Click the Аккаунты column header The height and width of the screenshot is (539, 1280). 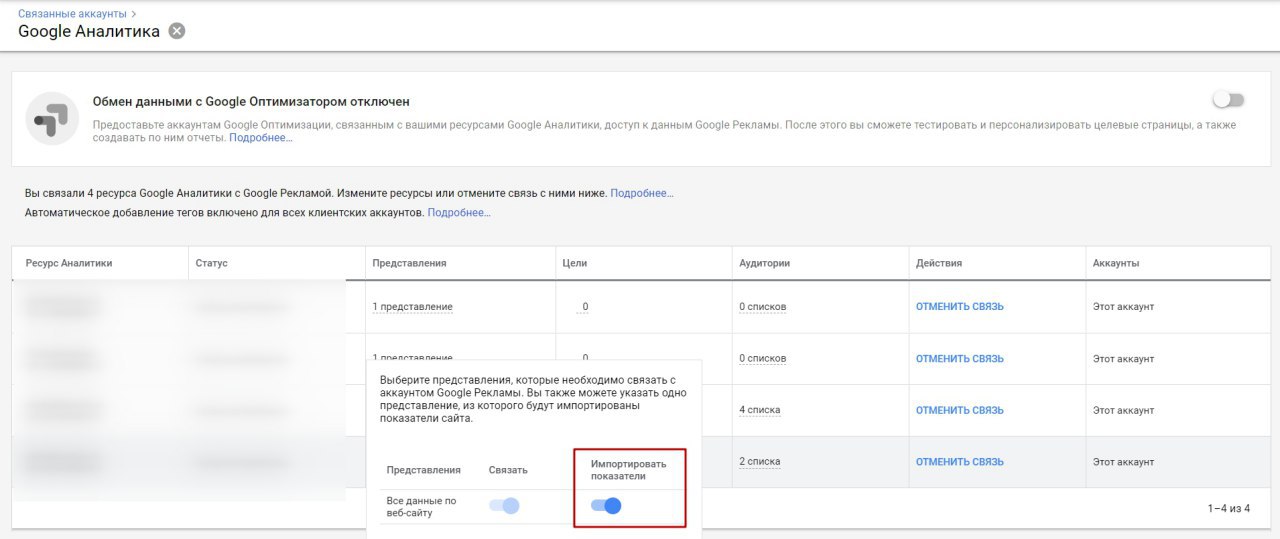click(x=1116, y=263)
